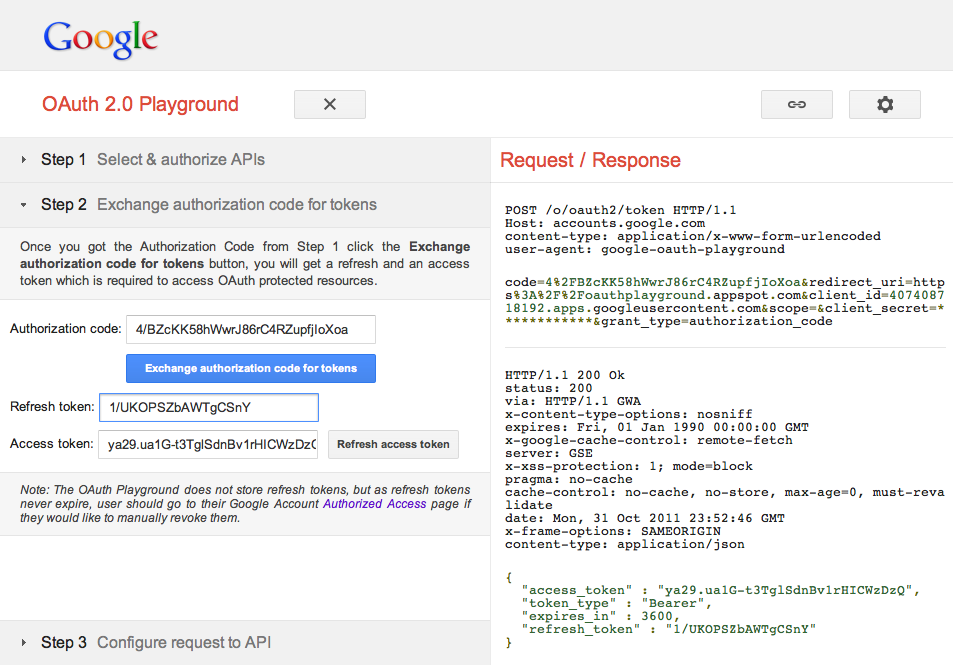Click Step 2 Exchange authorization code header
Screen dimensions: 953x665
click(x=245, y=205)
